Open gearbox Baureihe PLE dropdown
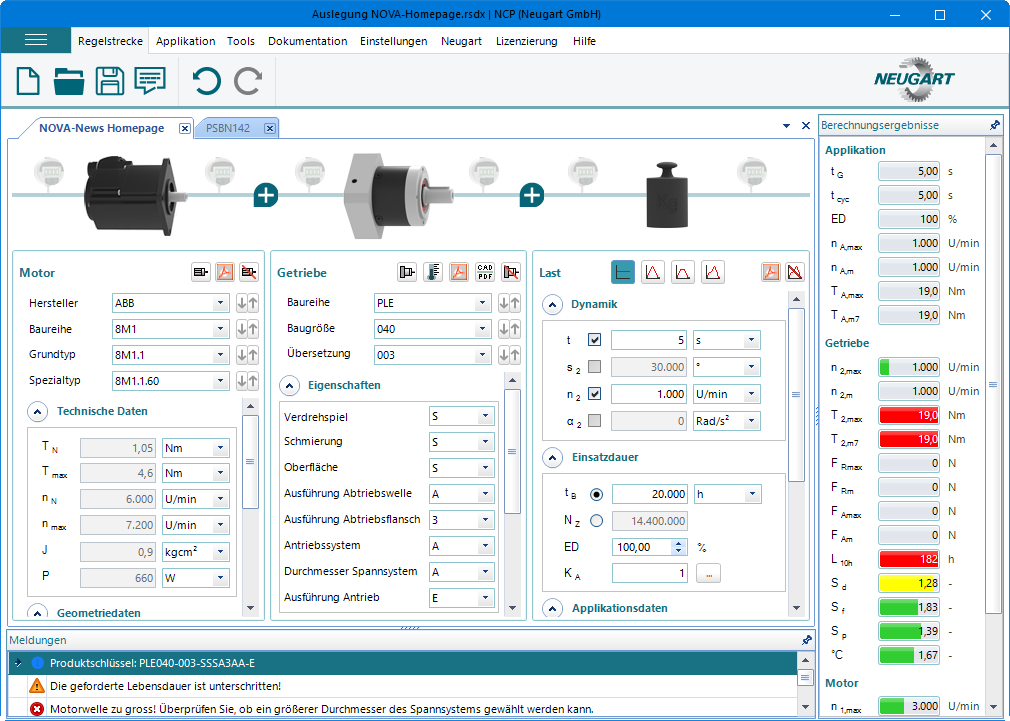This screenshot has height=721, width=1010. click(x=482, y=303)
